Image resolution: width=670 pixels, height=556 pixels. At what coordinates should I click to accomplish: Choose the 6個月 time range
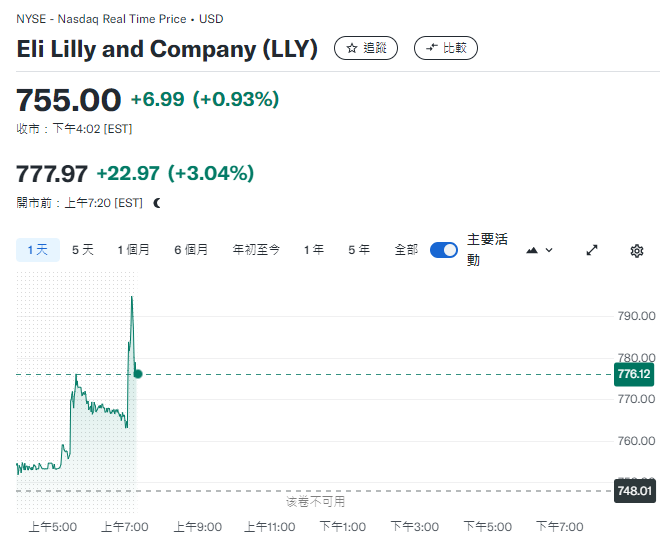tap(191, 250)
